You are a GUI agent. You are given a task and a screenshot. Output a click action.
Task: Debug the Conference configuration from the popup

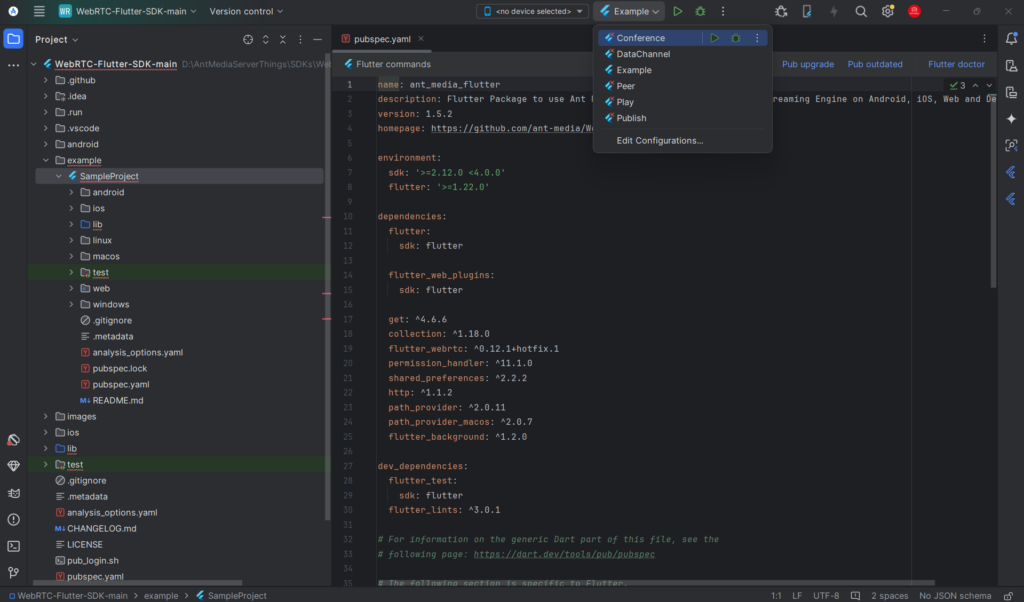tap(735, 38)
